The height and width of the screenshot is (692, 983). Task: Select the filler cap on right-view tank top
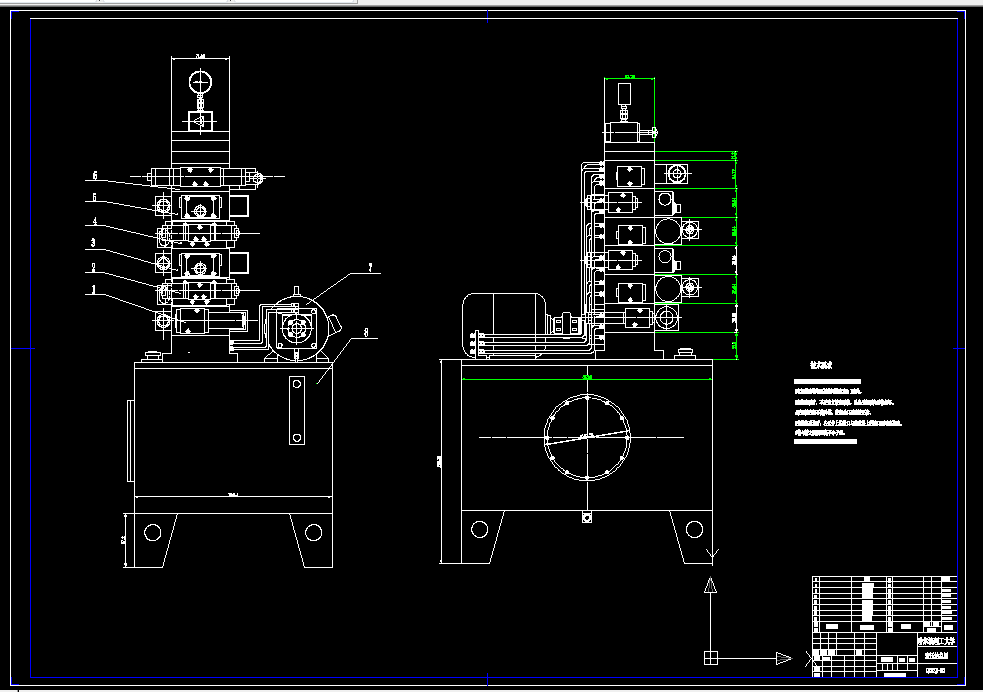pyautogui.click(x=685, y=355)
